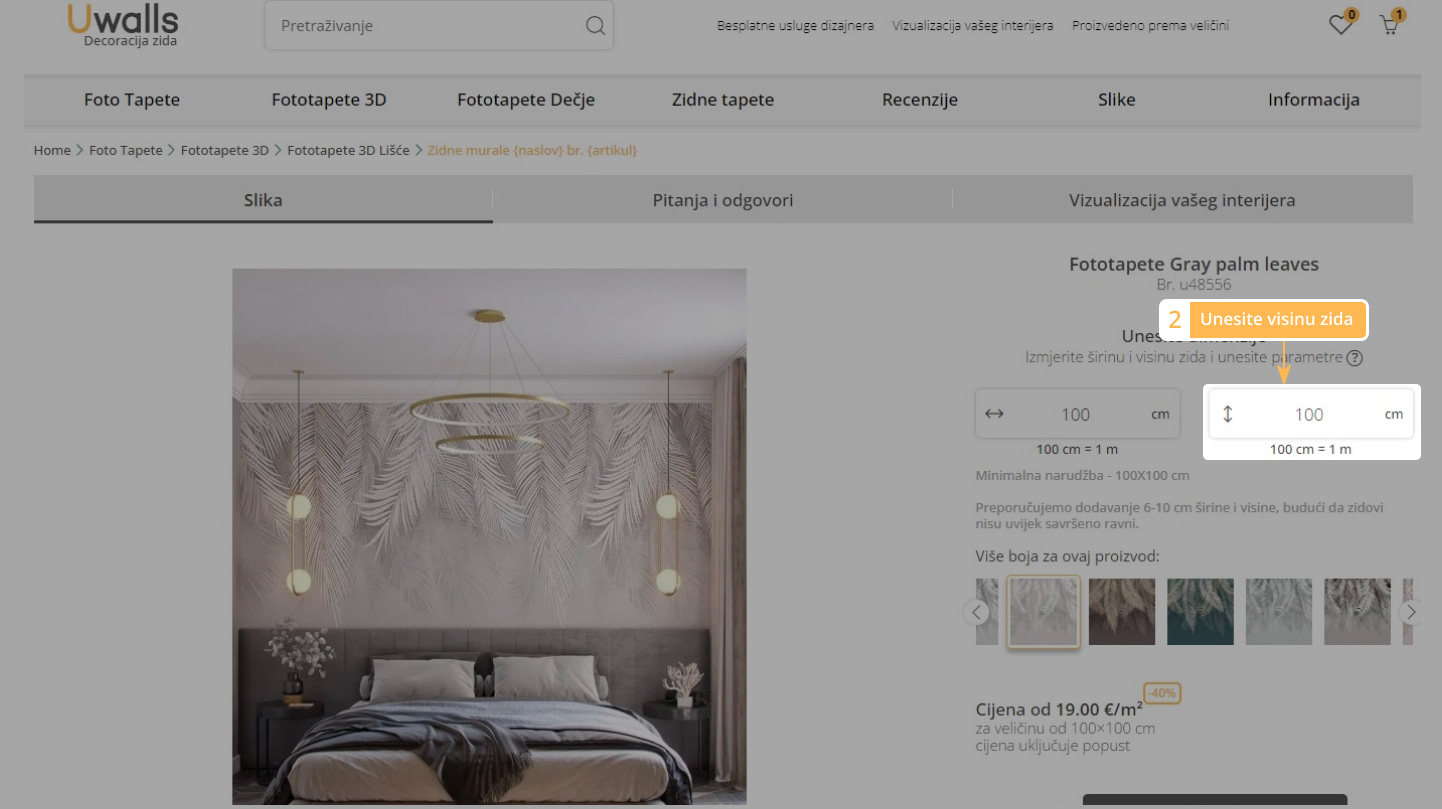Click the width arrow icon

(994, 414)
